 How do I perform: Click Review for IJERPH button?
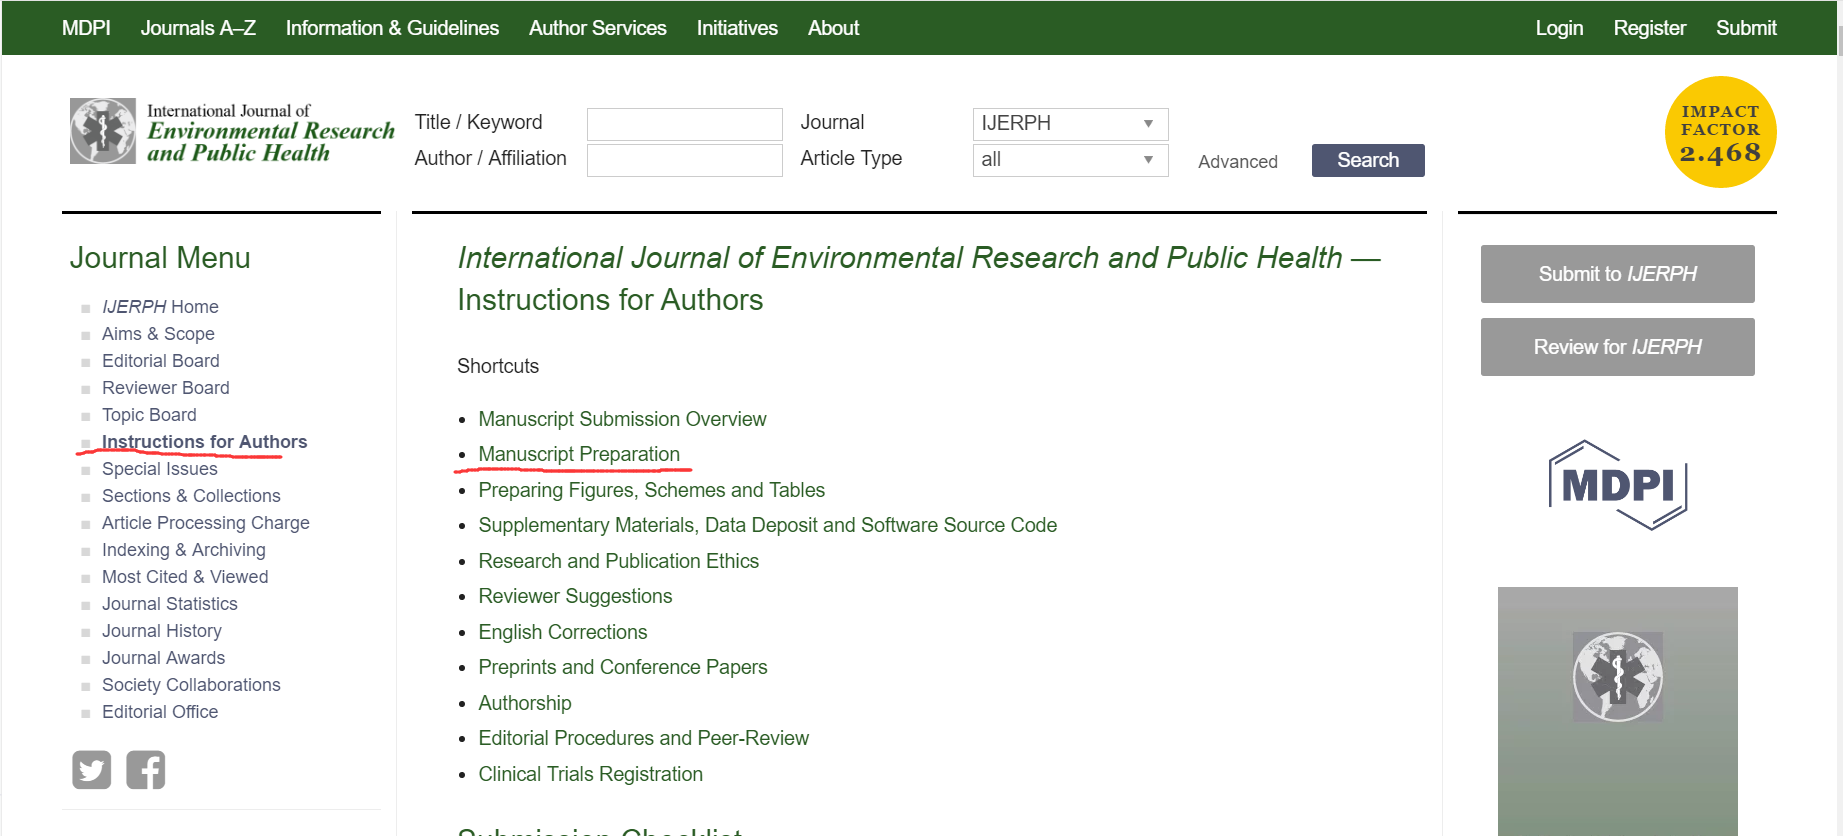pyautogui.click(x=1618, y=347)
